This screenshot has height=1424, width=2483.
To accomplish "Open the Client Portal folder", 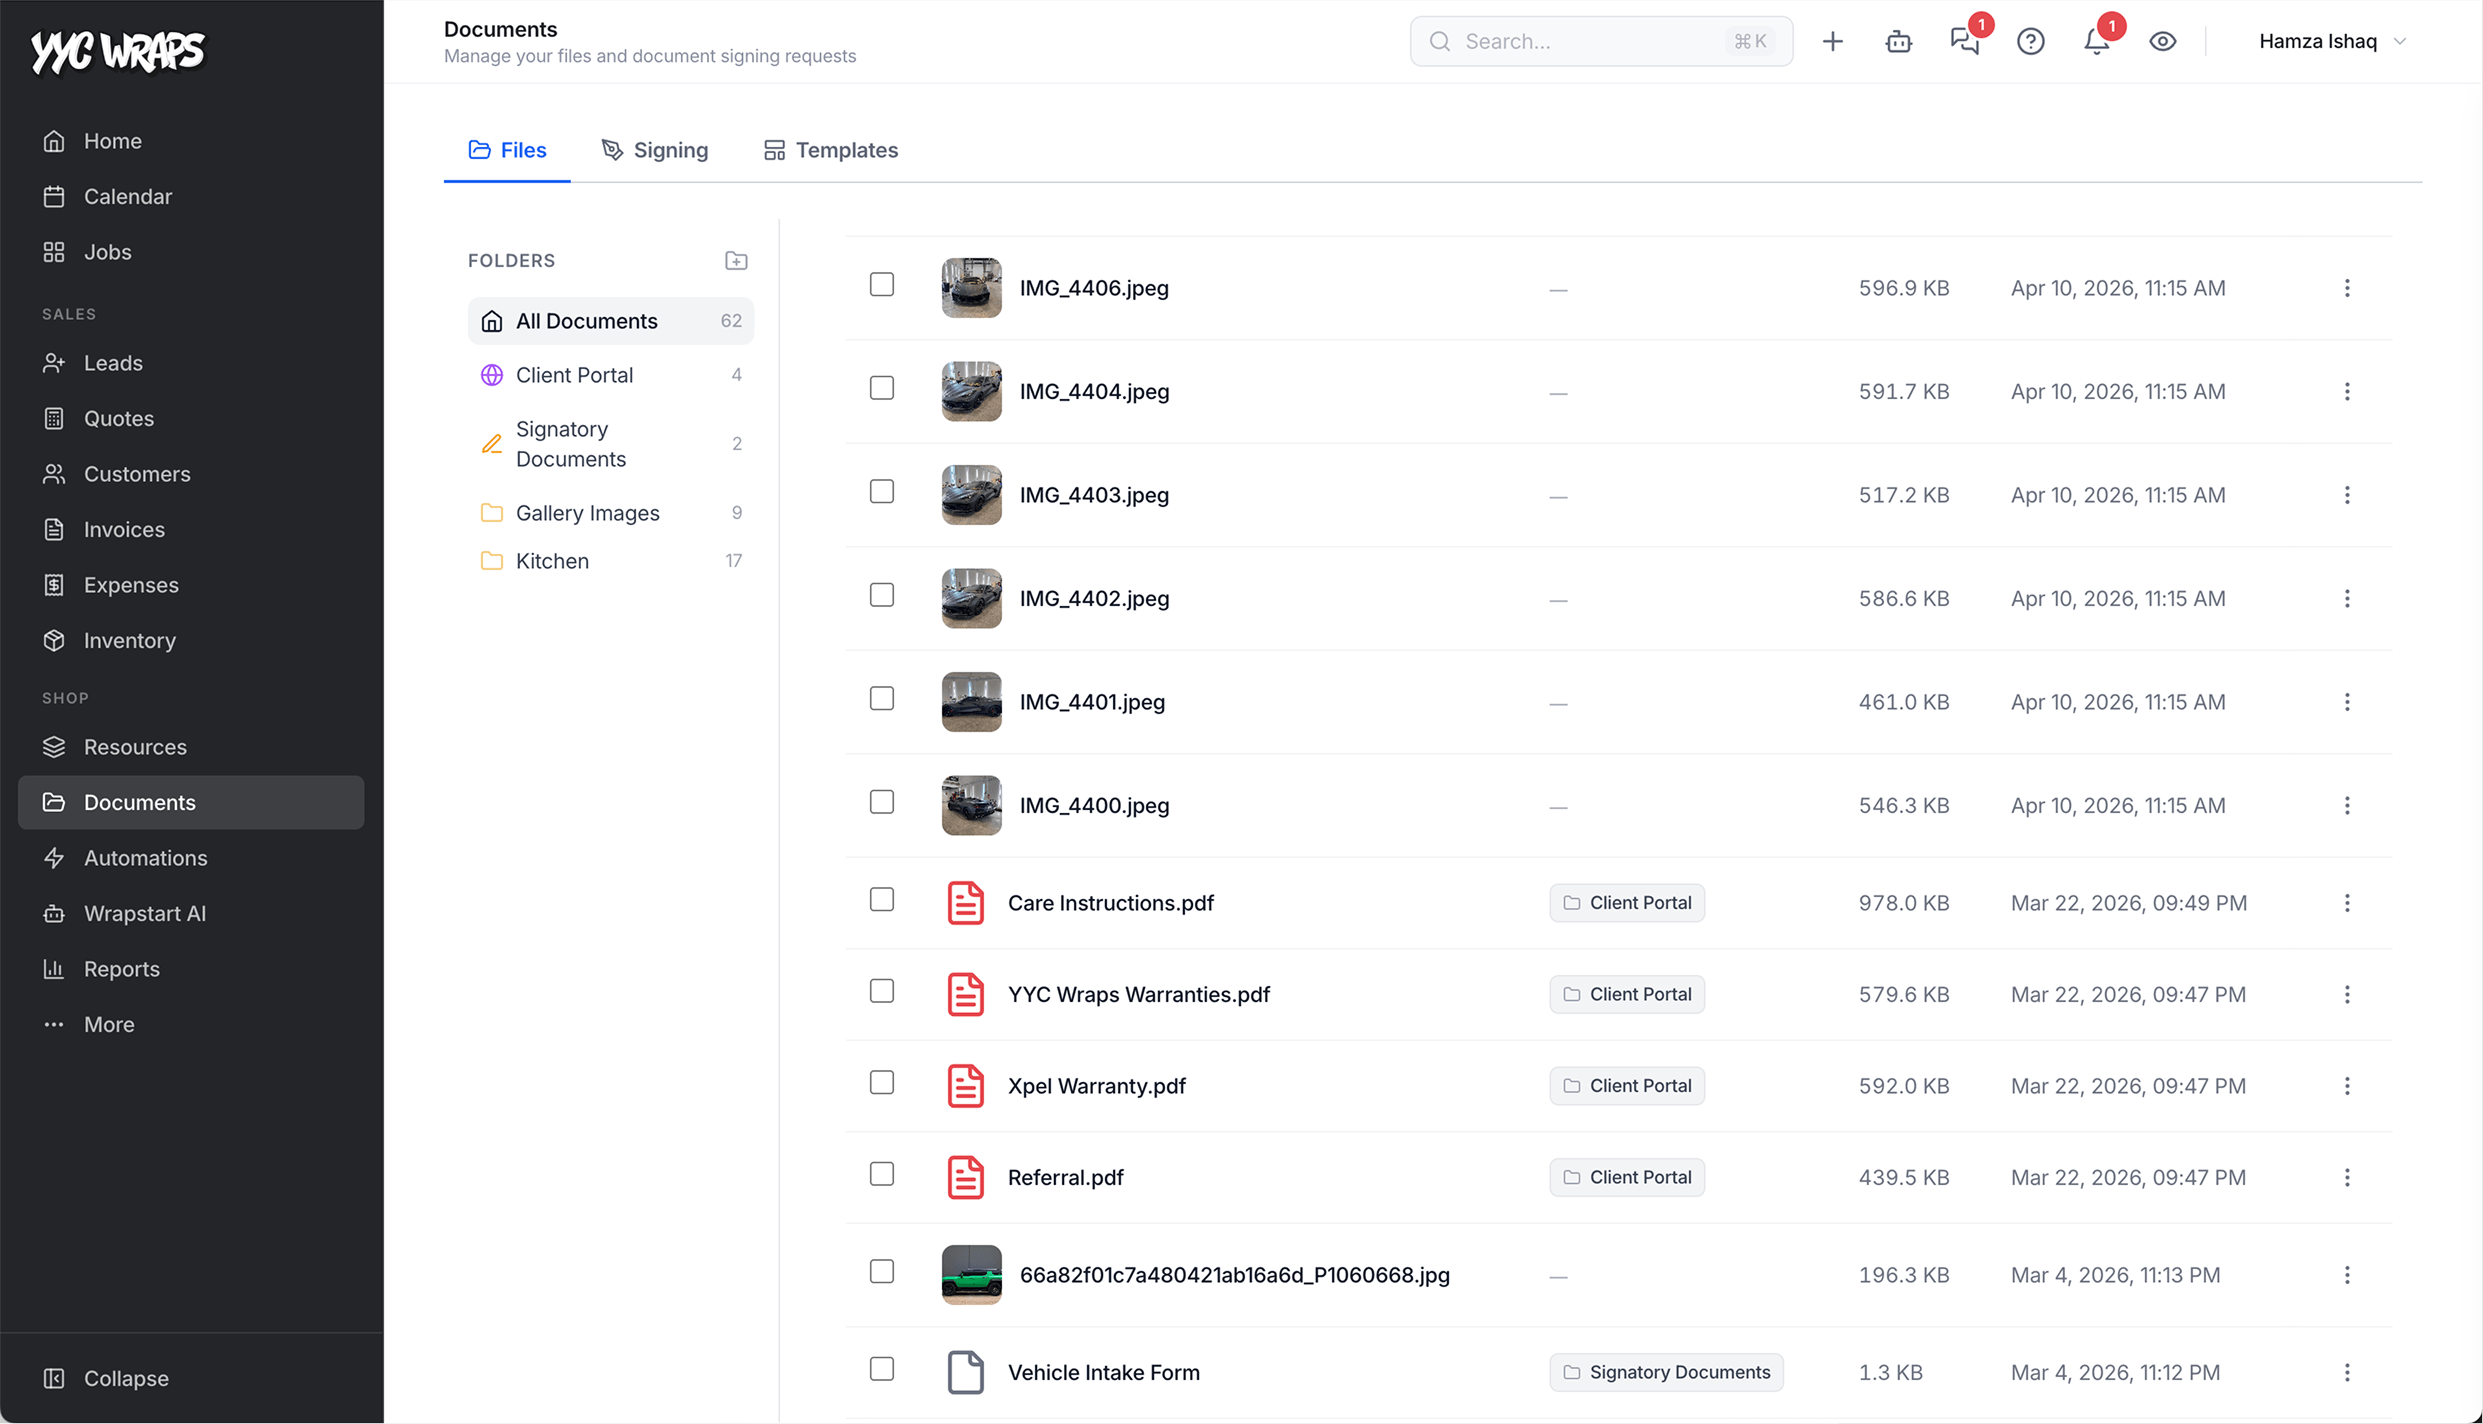I will click(x=610, y=375).
